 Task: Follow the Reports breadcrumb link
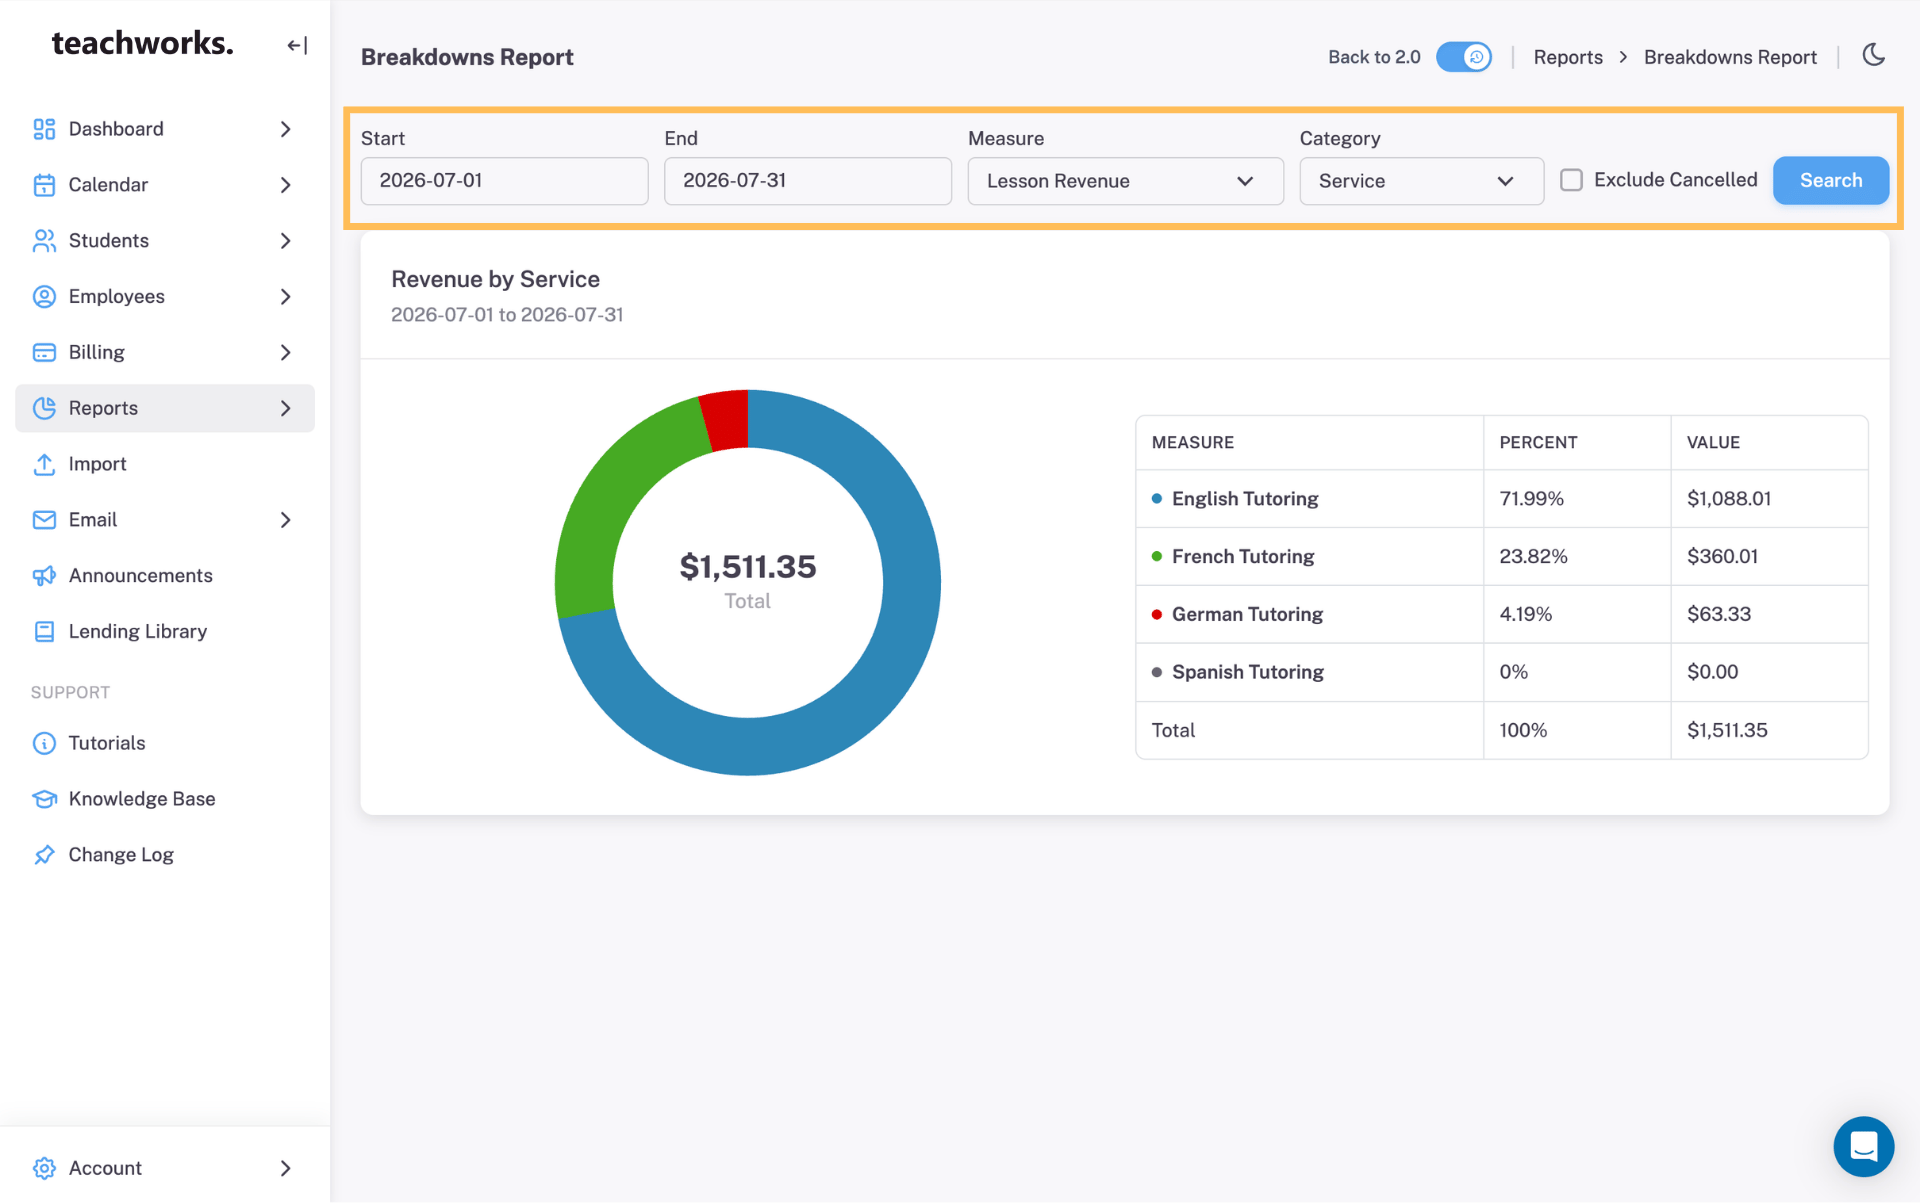(x=1567, y=57)
